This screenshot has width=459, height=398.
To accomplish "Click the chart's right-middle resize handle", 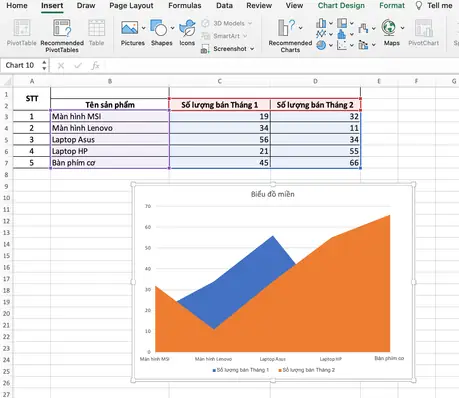I will (414, 282).
